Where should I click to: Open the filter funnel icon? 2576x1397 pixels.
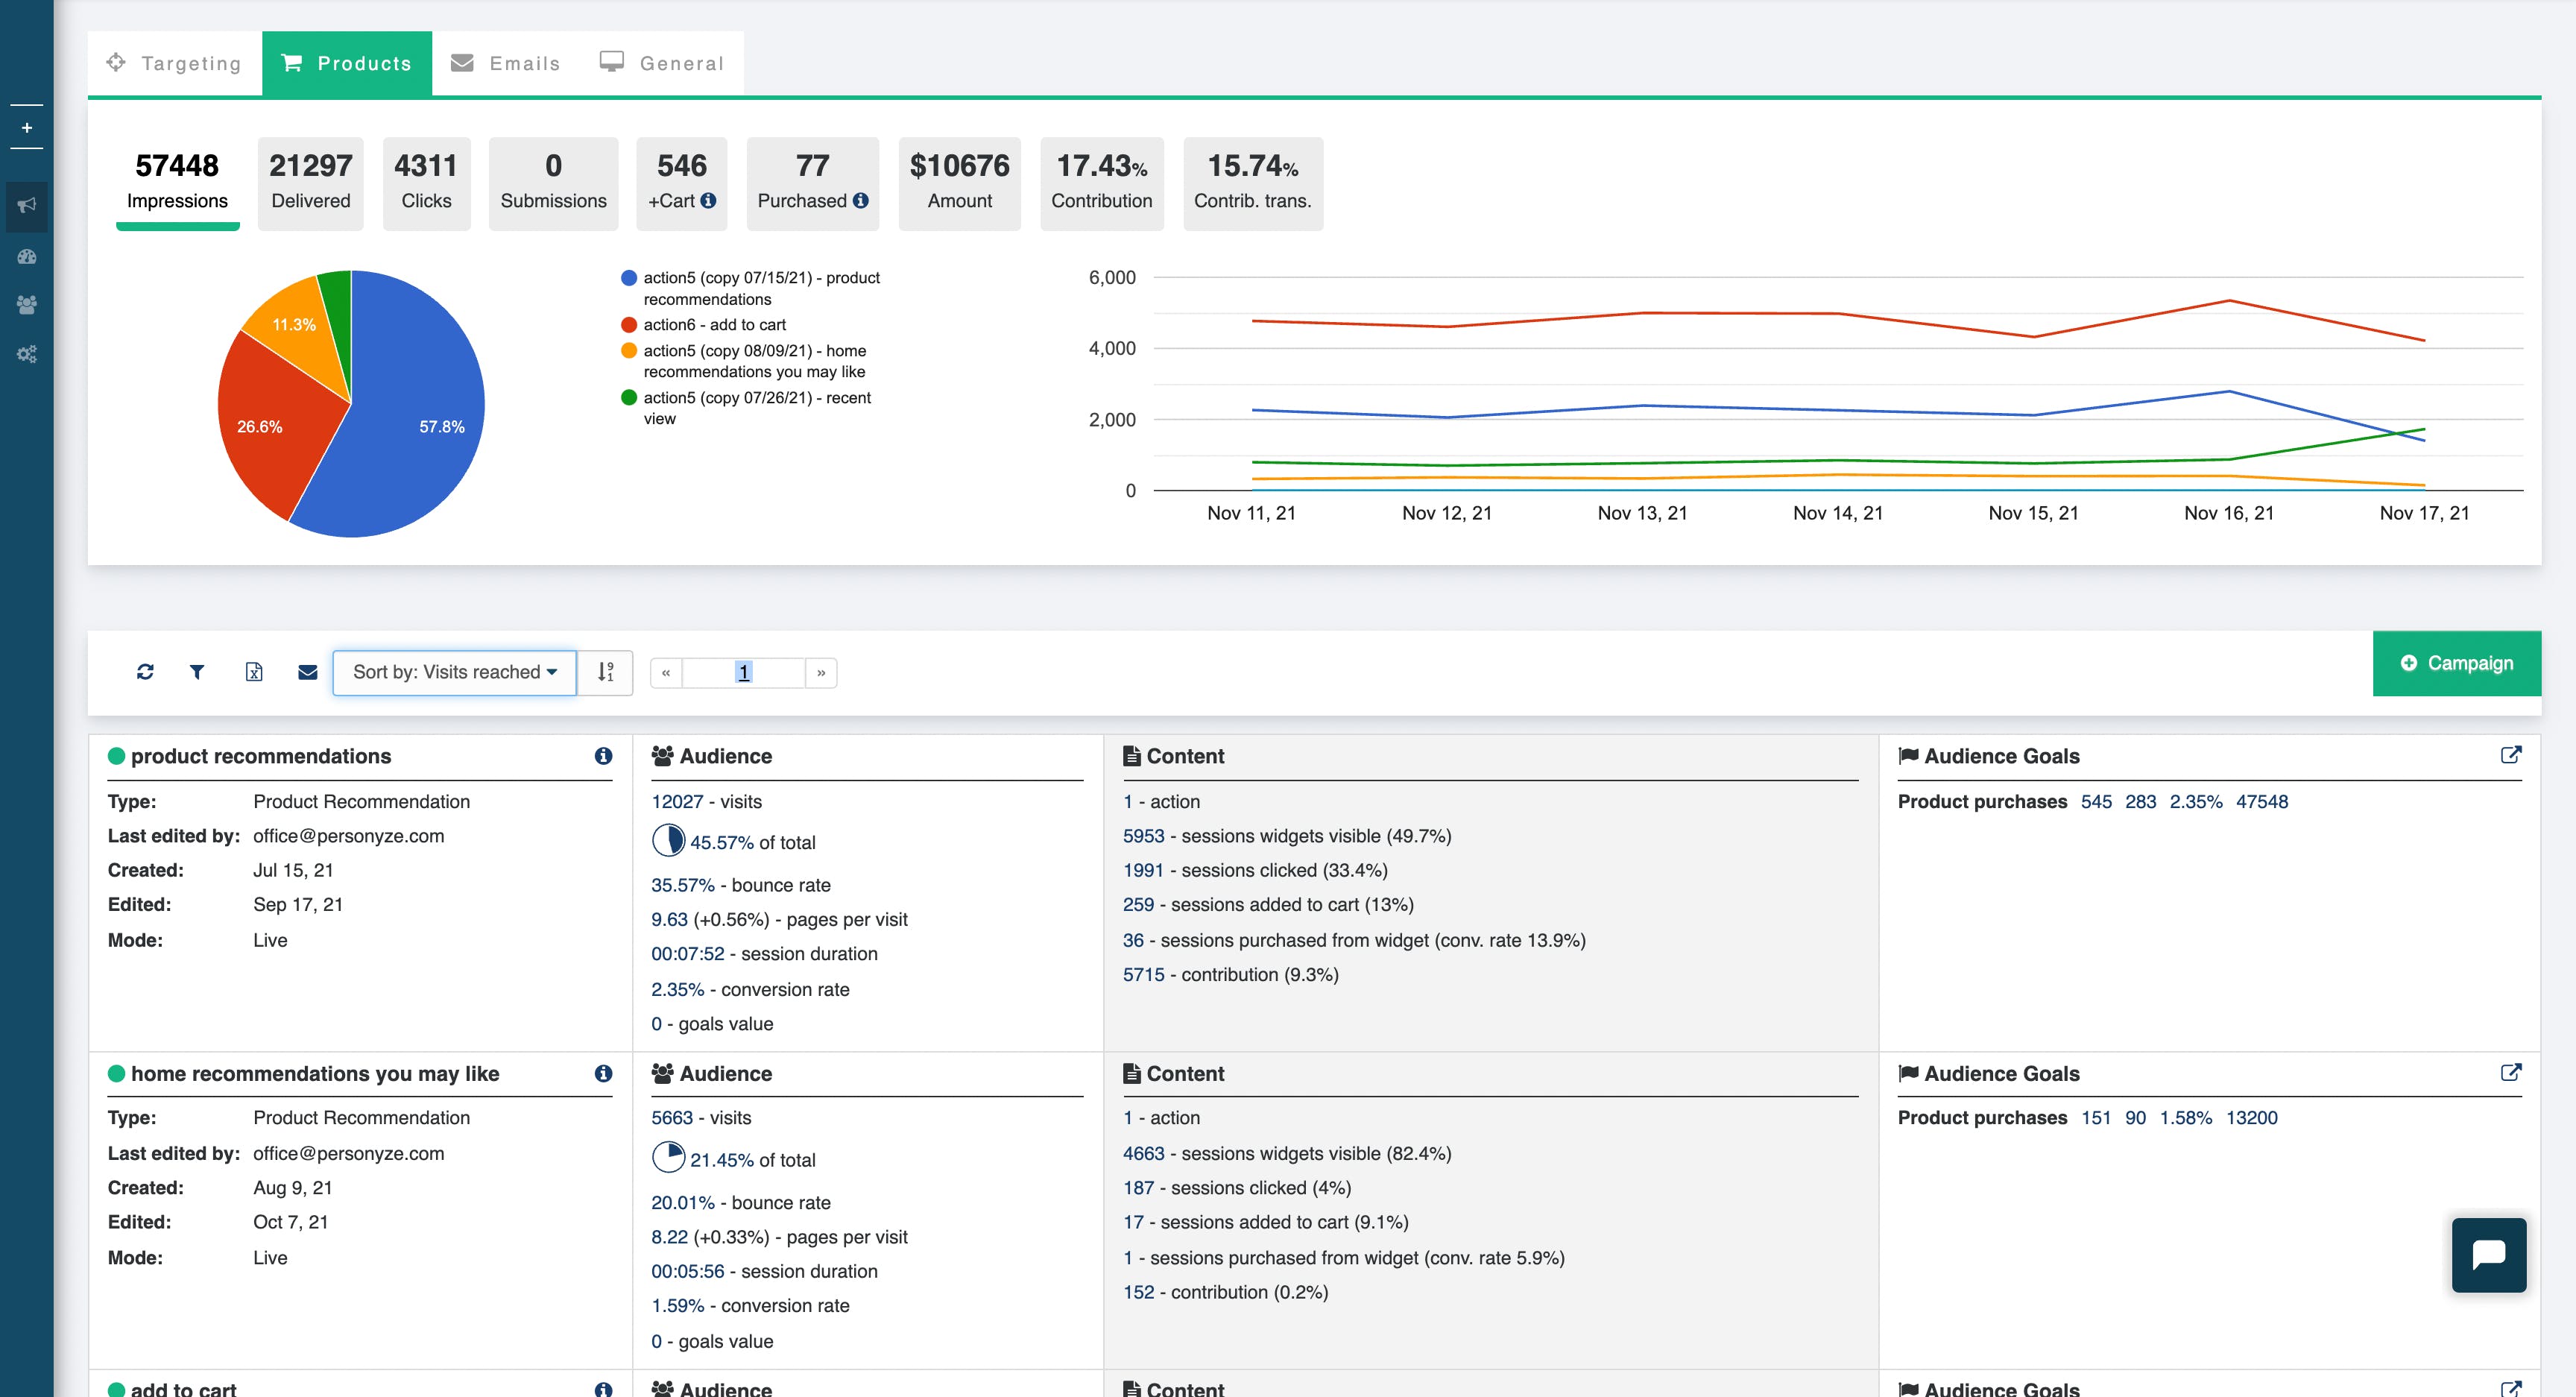pos(197,672)
